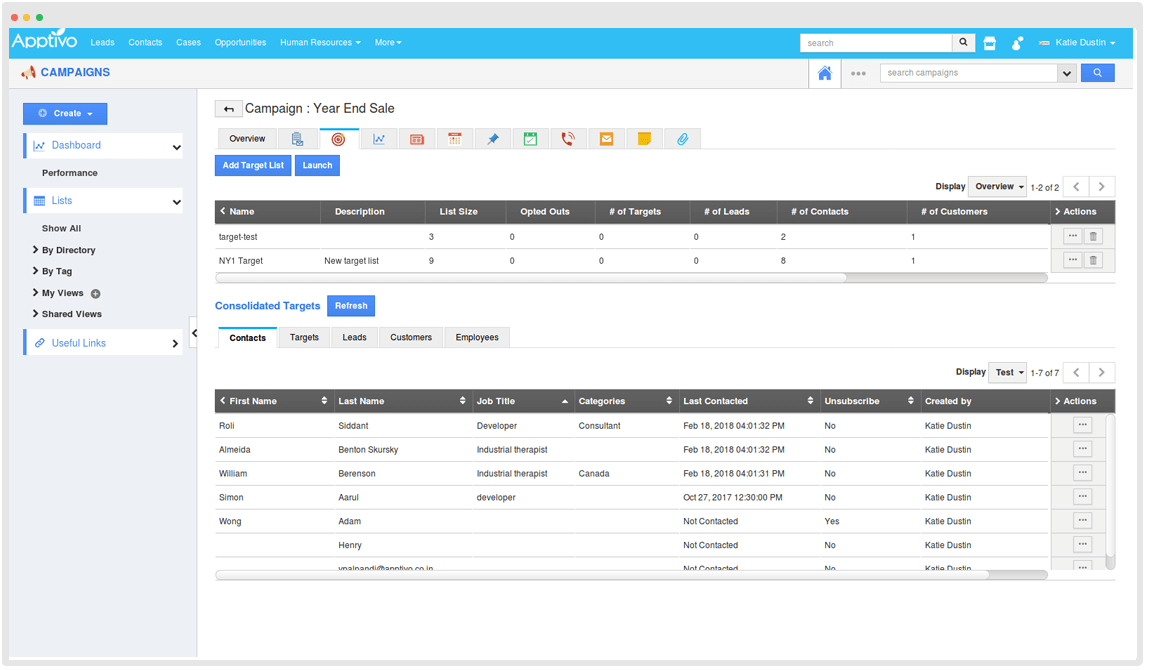Open the analytics line chart icon tab
1150x670 pixels.
coord(379,139)
